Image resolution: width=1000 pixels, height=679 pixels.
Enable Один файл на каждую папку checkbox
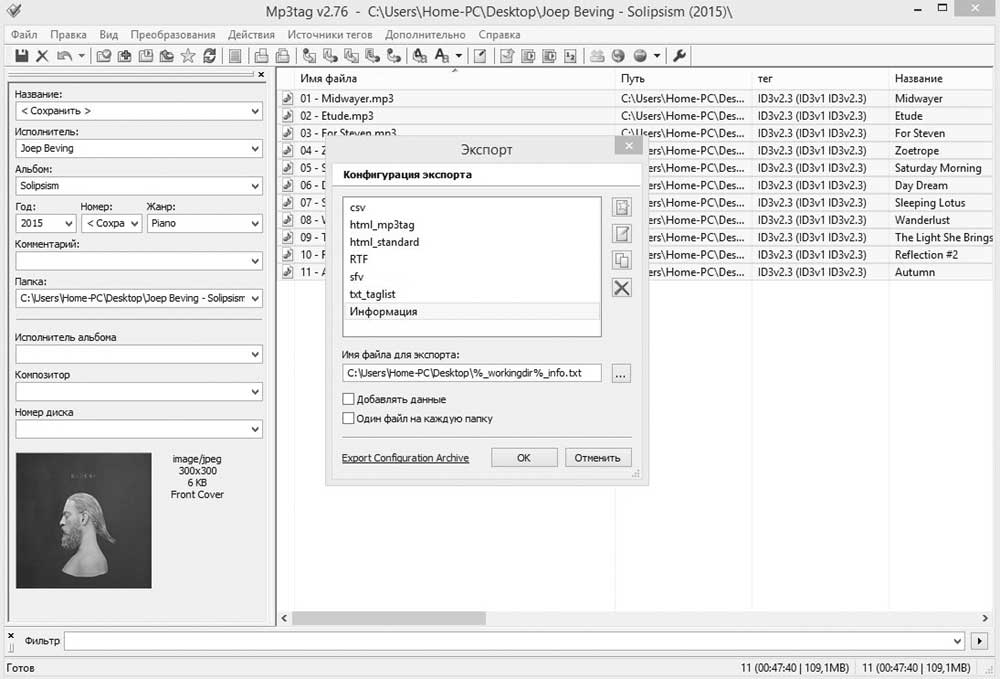[x=348, y=418]
